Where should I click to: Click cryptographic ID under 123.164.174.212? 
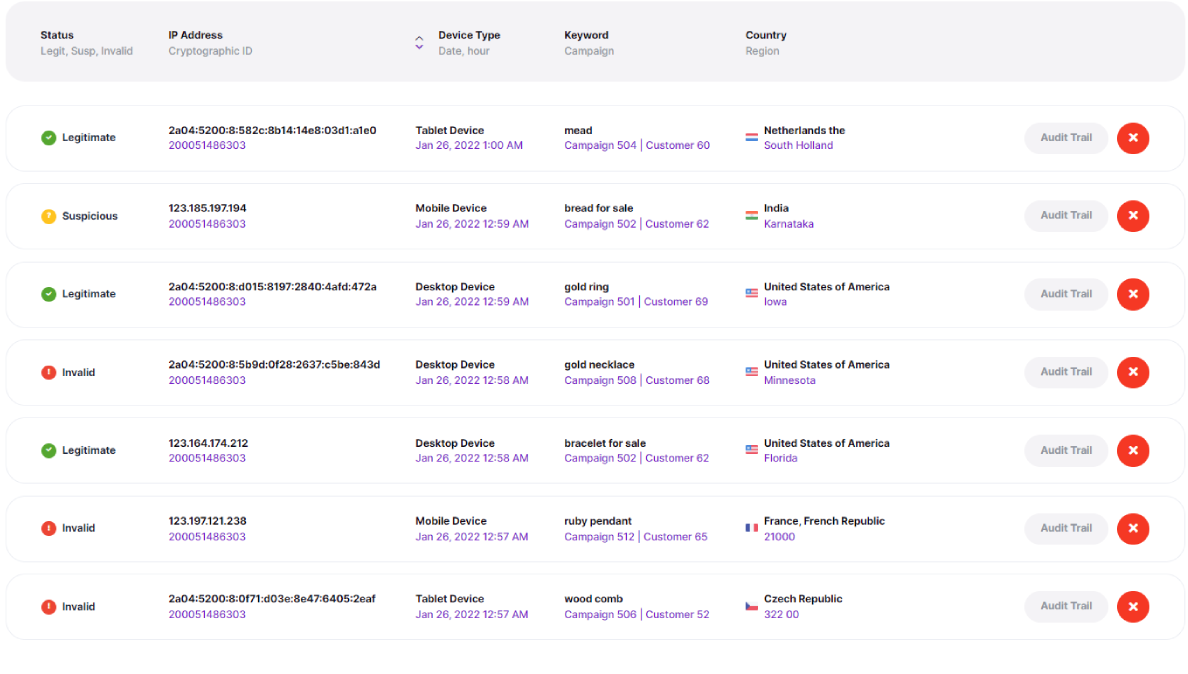[207, 458]
